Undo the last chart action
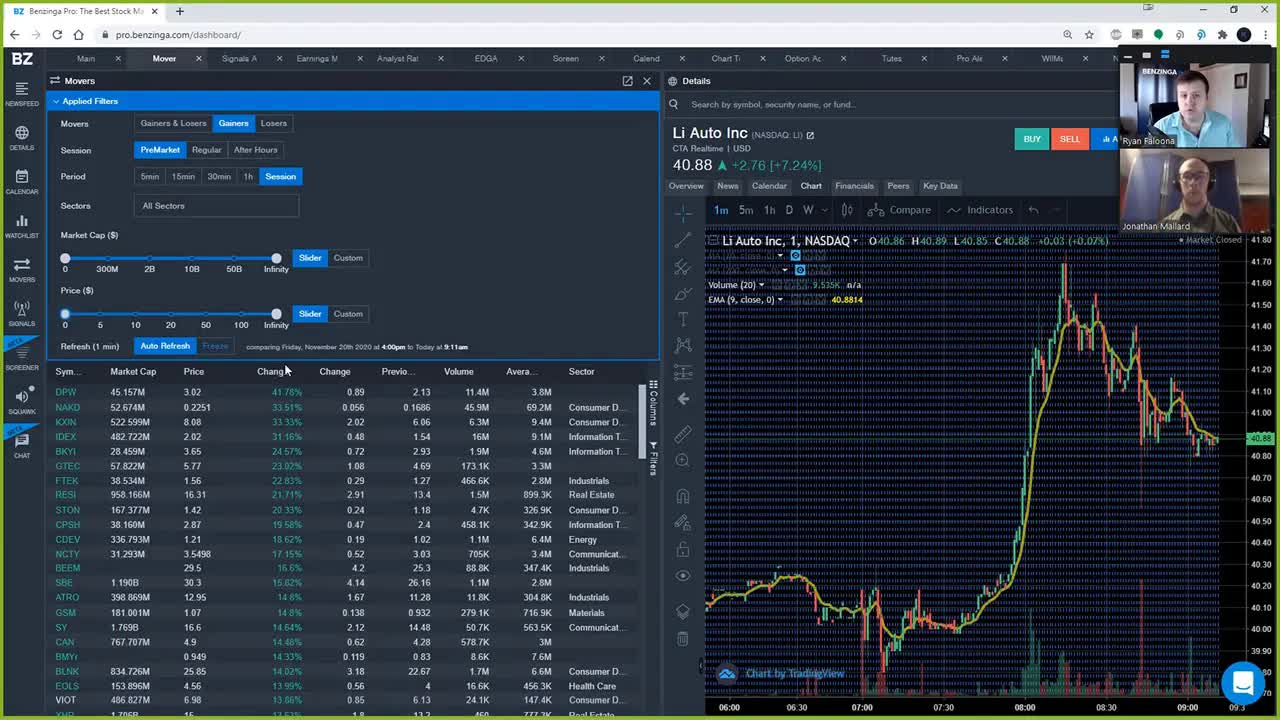 click(1033, 210)
